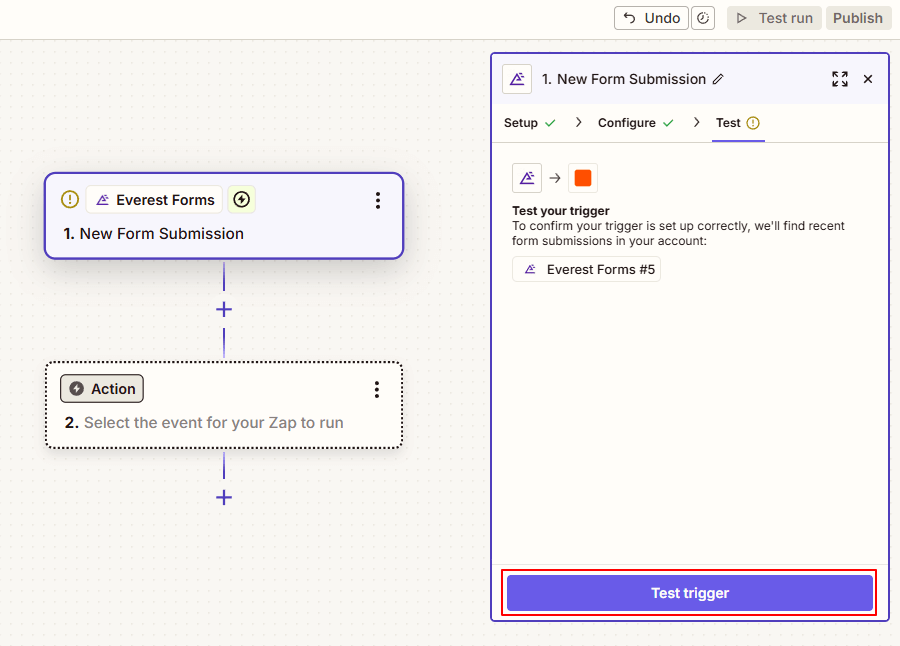Open the Configure tab
900x646 pixels.
coord(628,122)
